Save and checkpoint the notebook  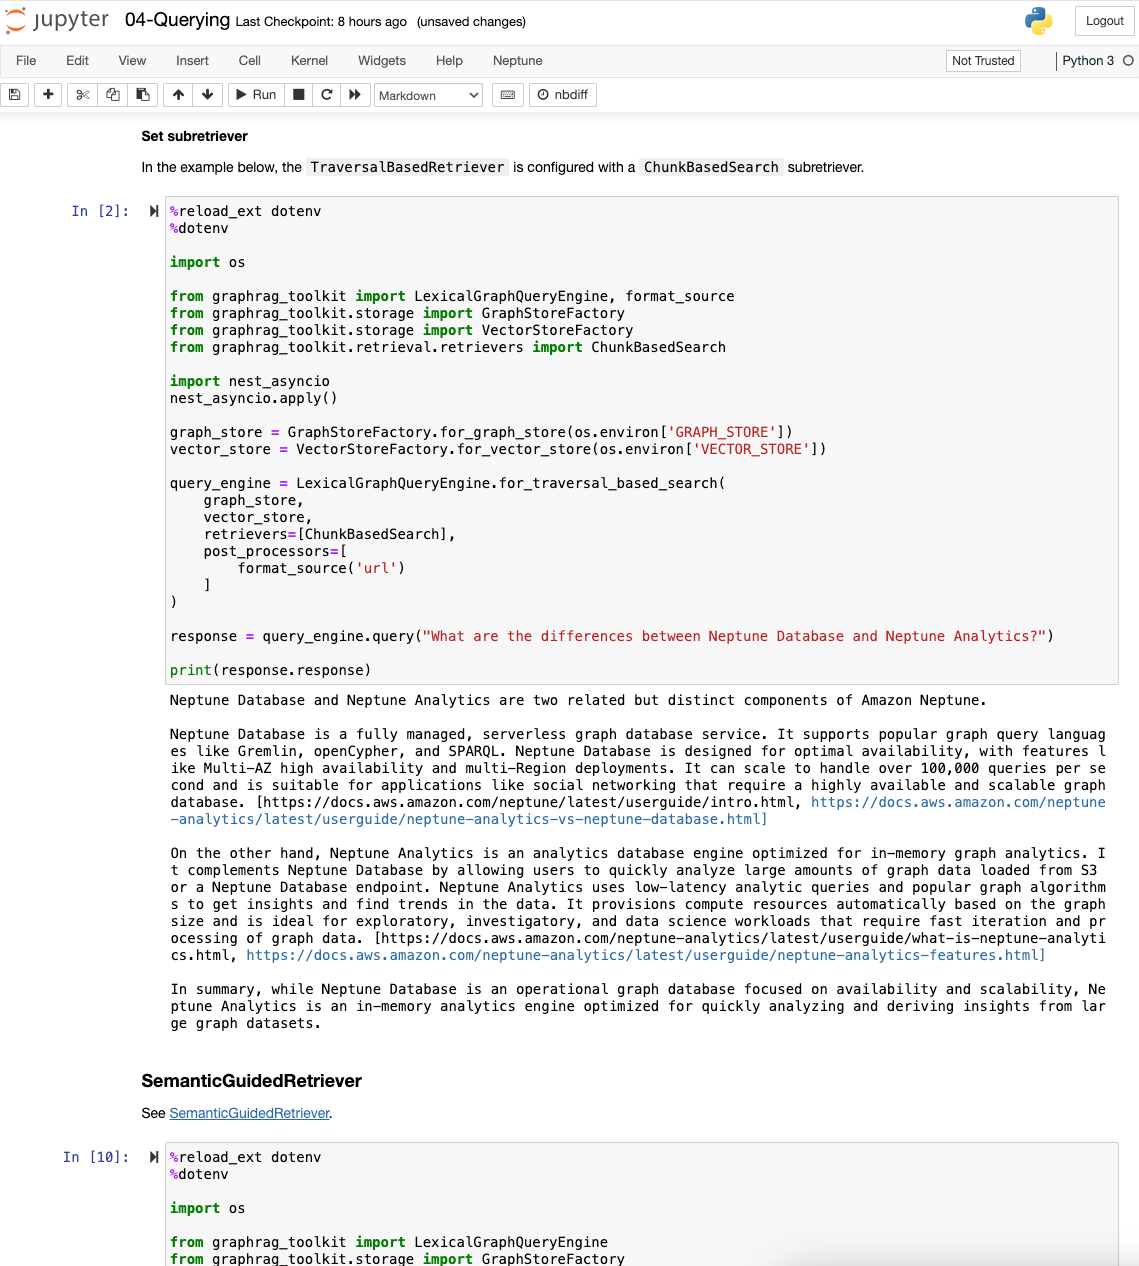pyautogui.click(x=14, y=95)
